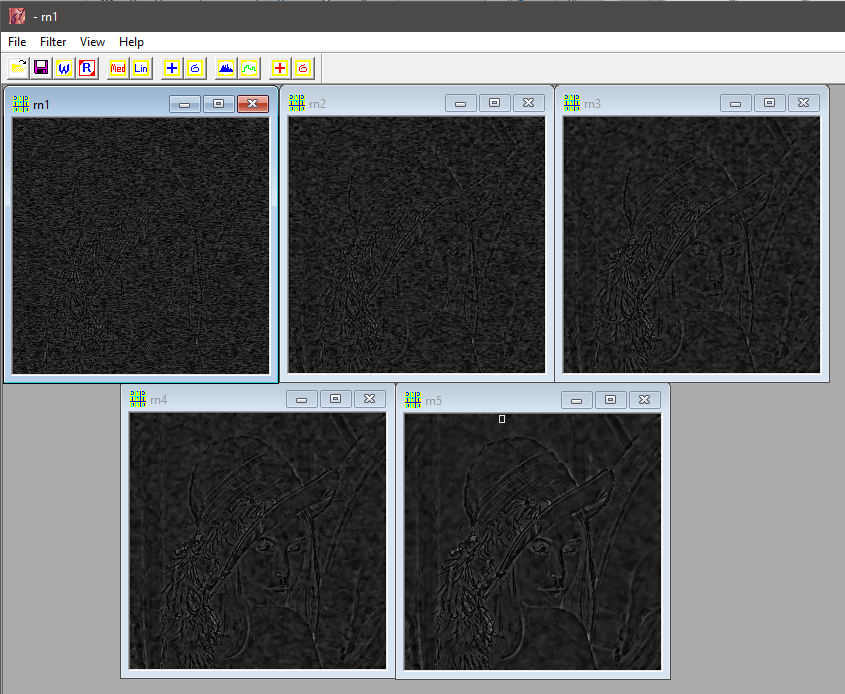845x694 pixels.
Task: Open the Help menu
Action: coord(131,42)
